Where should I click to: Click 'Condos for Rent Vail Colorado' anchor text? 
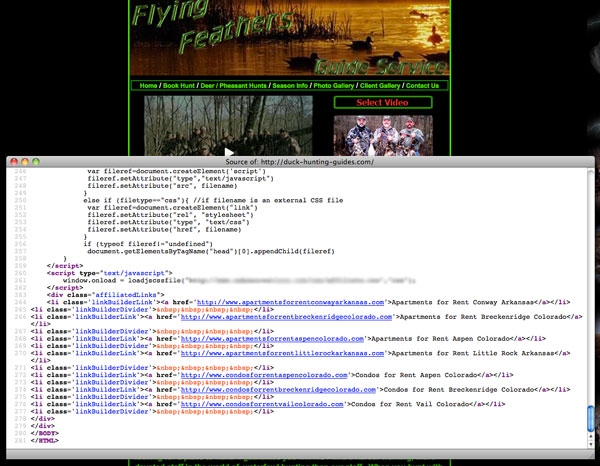(409, 404)
